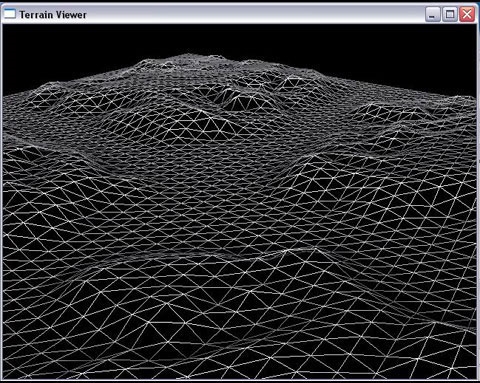Click the dense fine mesh below the summit
480x383 pixels.
point(187,78)
